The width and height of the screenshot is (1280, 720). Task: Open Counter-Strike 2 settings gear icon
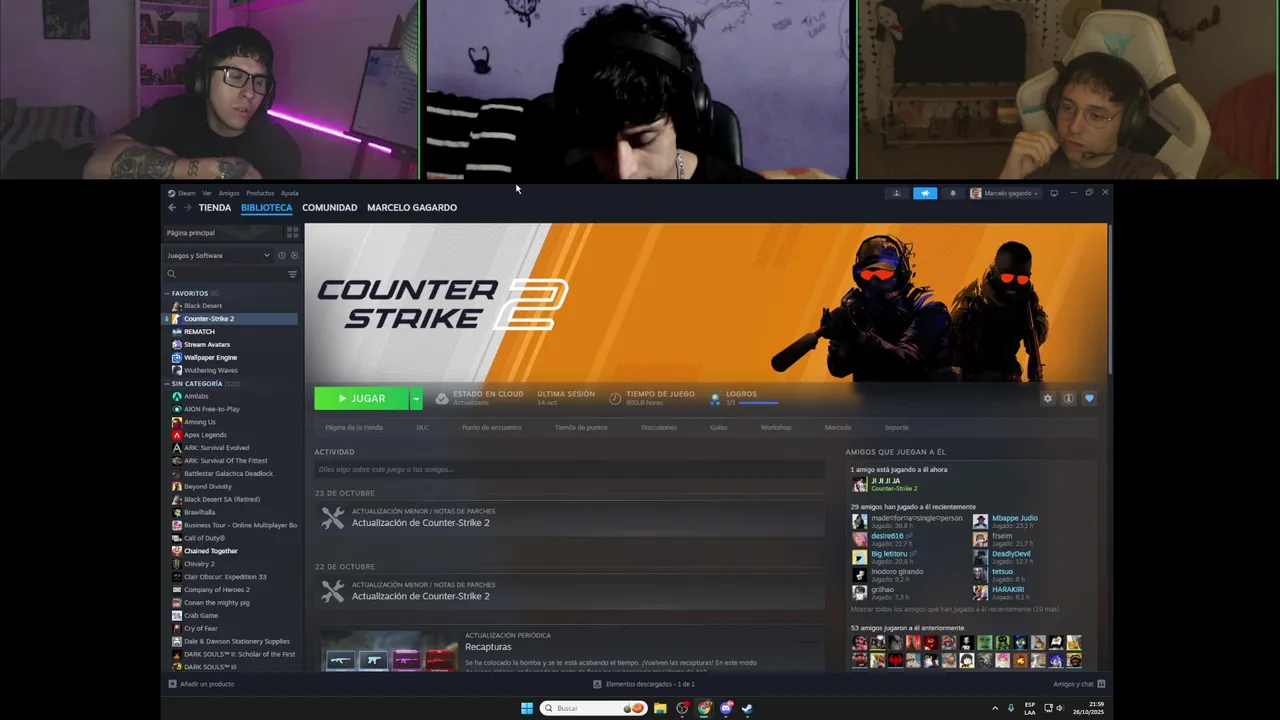tap(1047, 398)
